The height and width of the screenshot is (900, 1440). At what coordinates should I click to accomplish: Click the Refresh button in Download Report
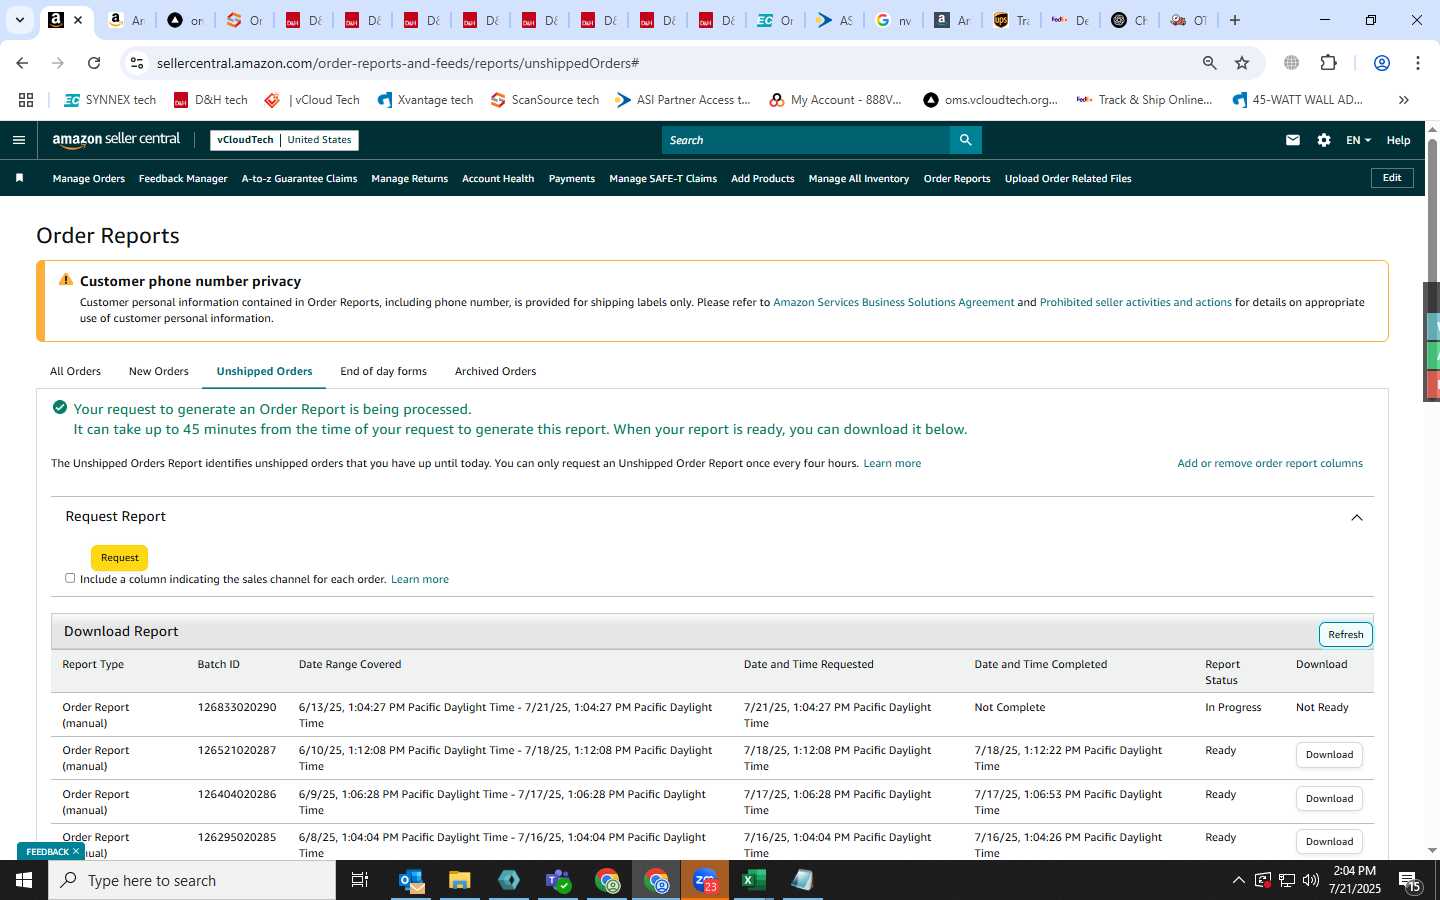click(1345, 635)
